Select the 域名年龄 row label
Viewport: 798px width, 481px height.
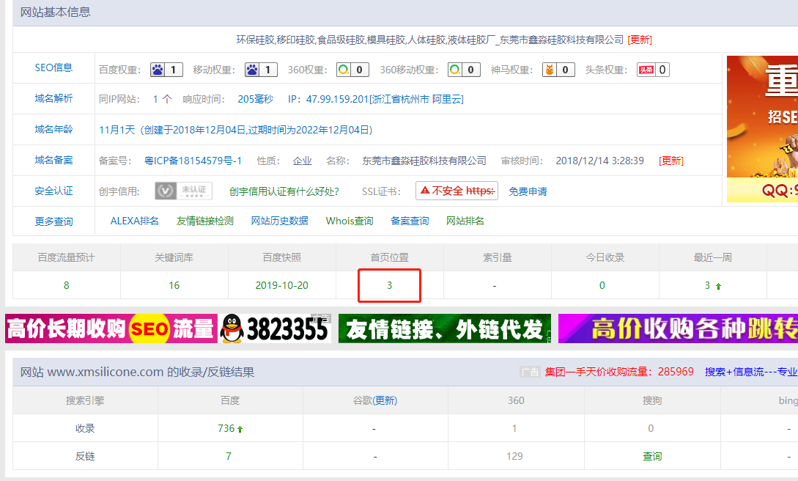53,129
